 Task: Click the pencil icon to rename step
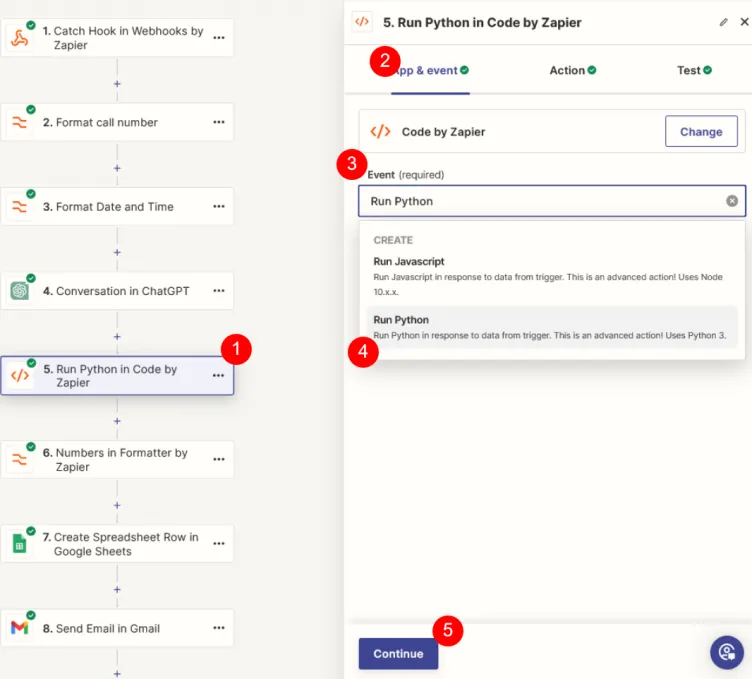(x=724, y=23)
